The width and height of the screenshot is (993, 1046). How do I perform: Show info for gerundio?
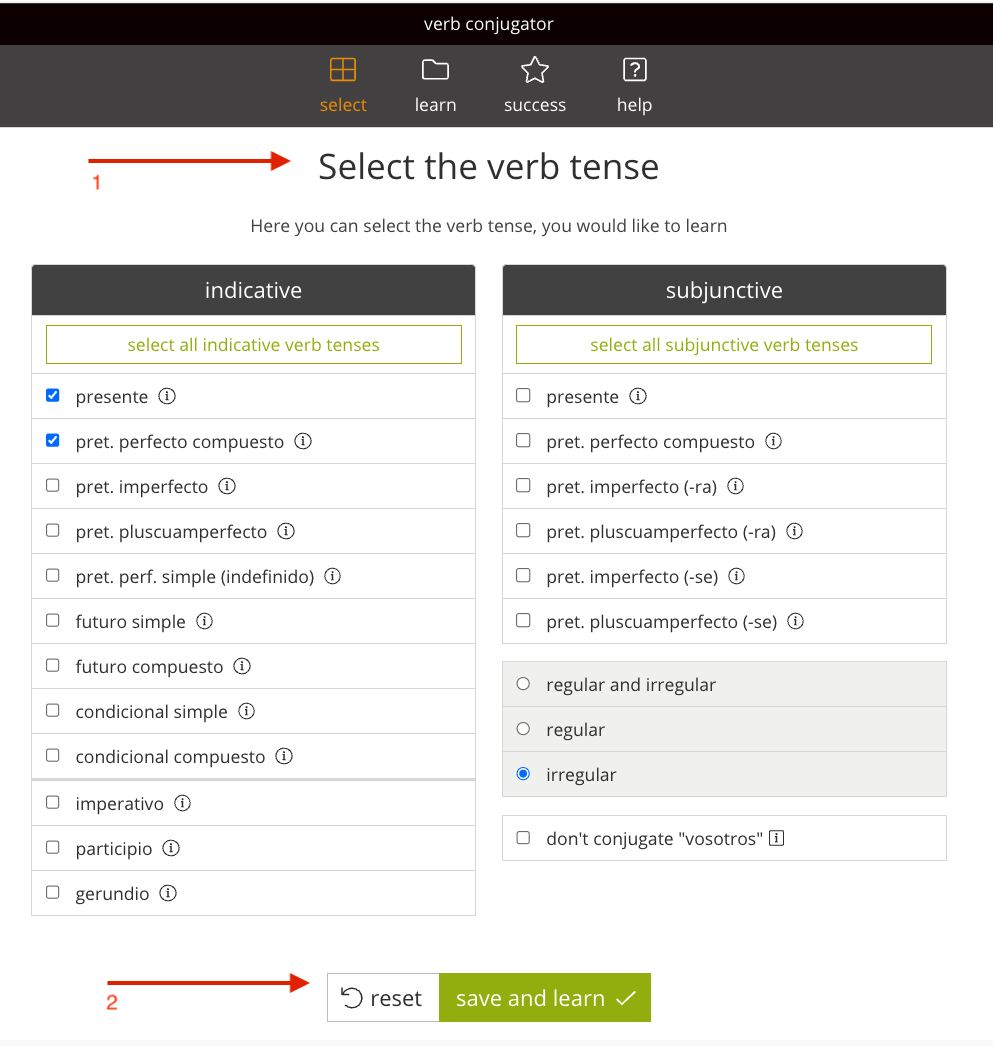168,893
